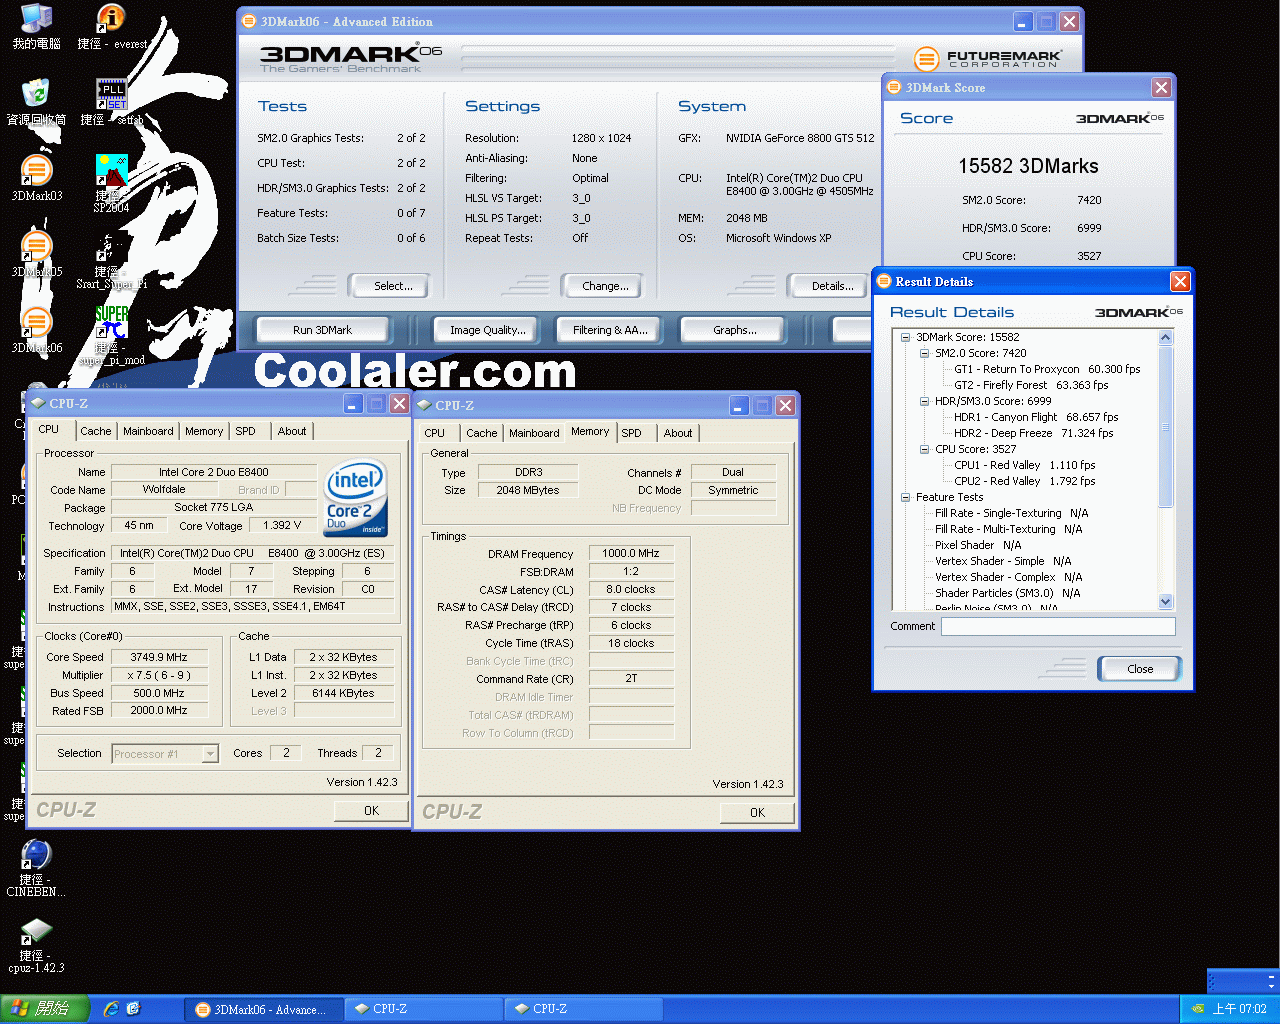Open the everest shortcut icon on desktop
Screen dimensions: 1280x1024
111,26
